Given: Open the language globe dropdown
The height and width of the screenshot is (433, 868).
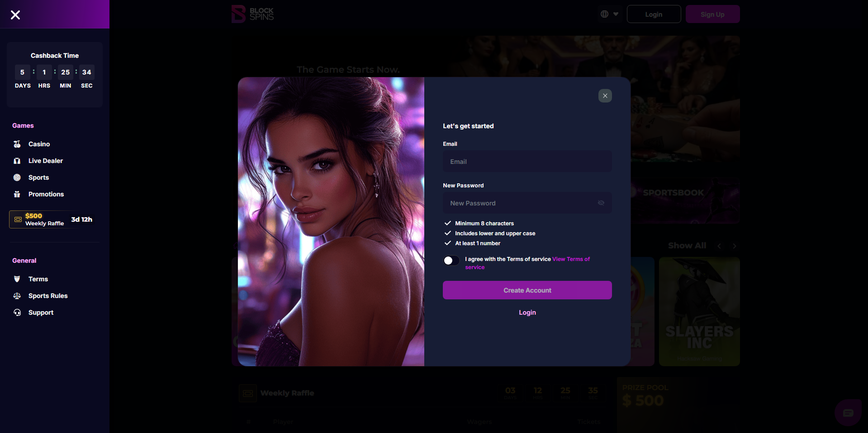Looking at the screenshot, I should point(609,14).
